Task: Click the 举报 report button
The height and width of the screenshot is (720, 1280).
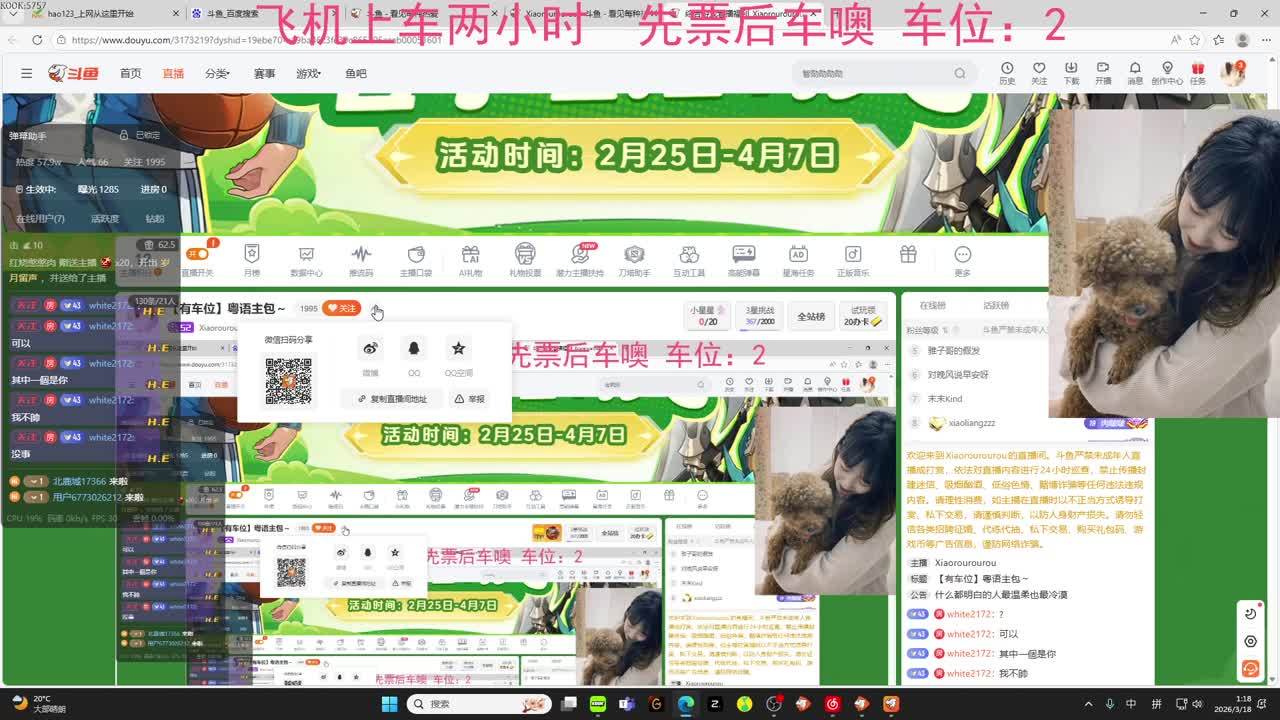Action: pyautogui.click(x=469, y=398)
